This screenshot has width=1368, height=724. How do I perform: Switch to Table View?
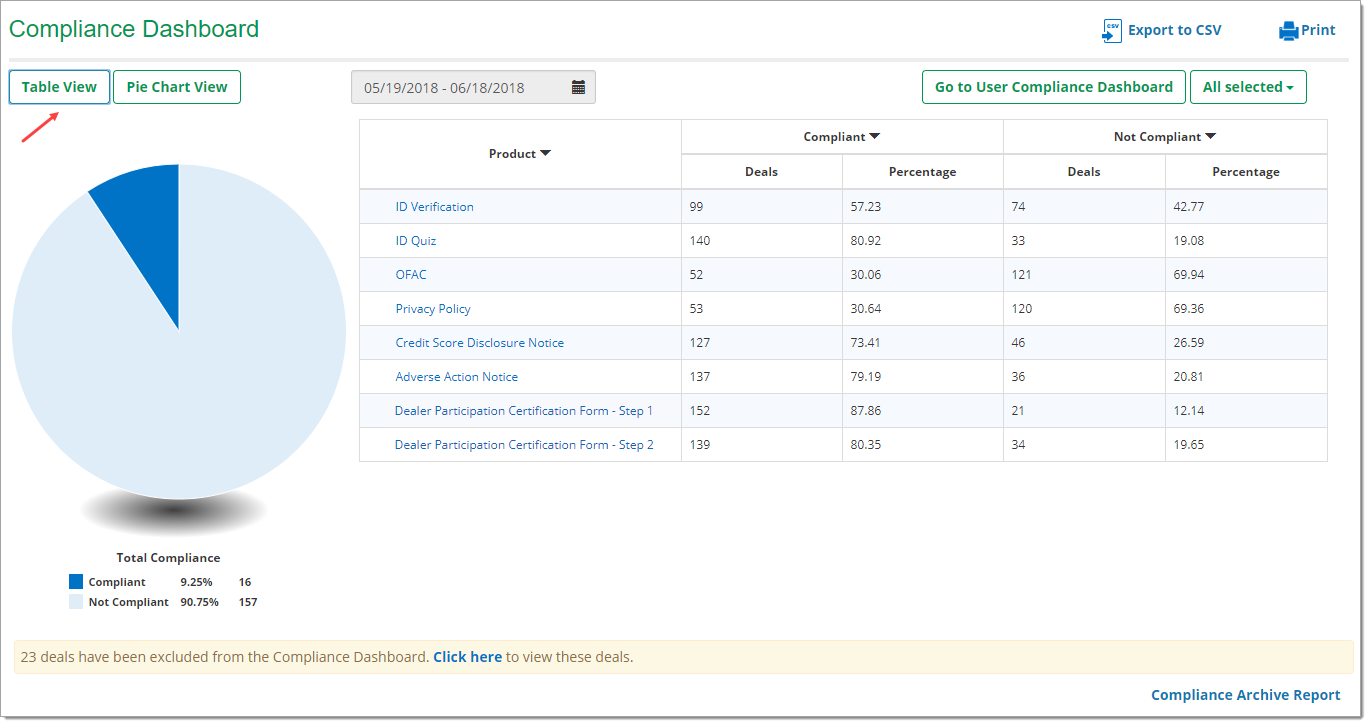point(59,87)
